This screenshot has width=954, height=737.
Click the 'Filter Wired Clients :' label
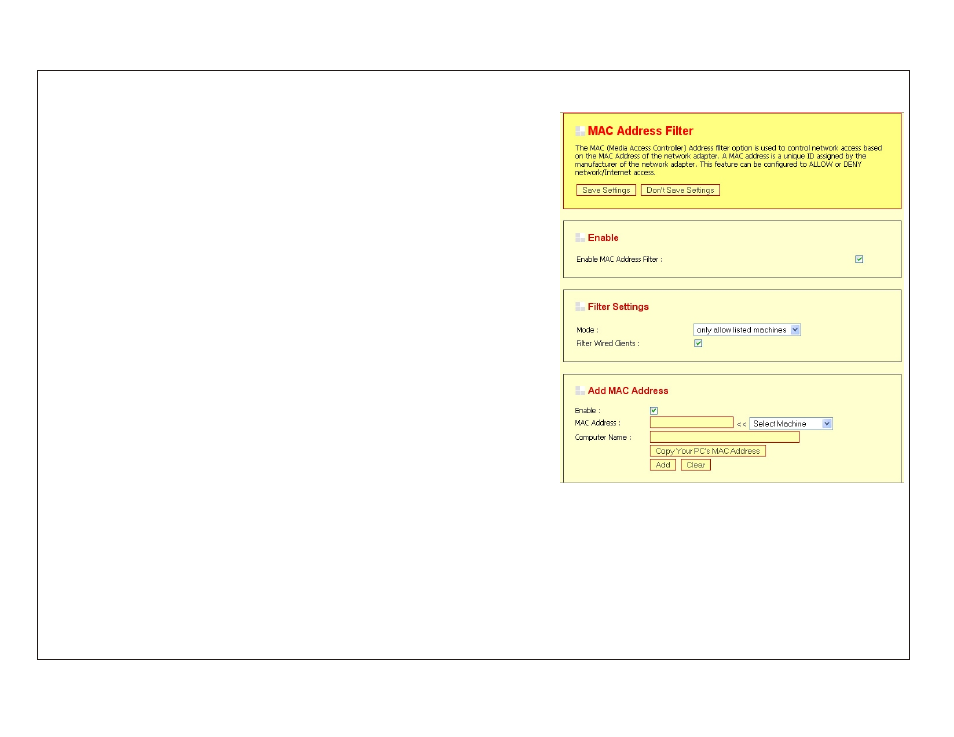tap(608, 343)
